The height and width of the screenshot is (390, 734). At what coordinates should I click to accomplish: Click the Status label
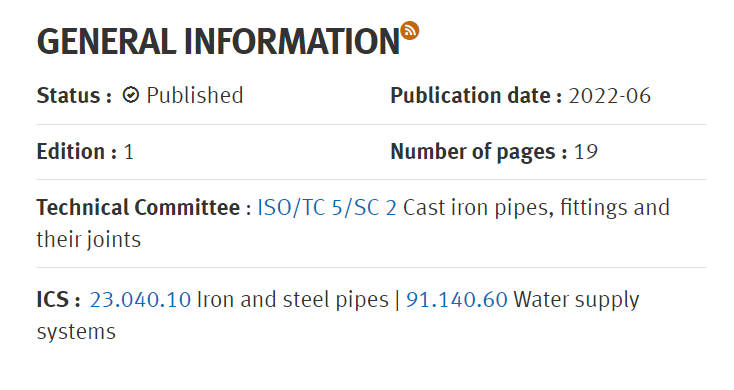(x=74, y=96)
